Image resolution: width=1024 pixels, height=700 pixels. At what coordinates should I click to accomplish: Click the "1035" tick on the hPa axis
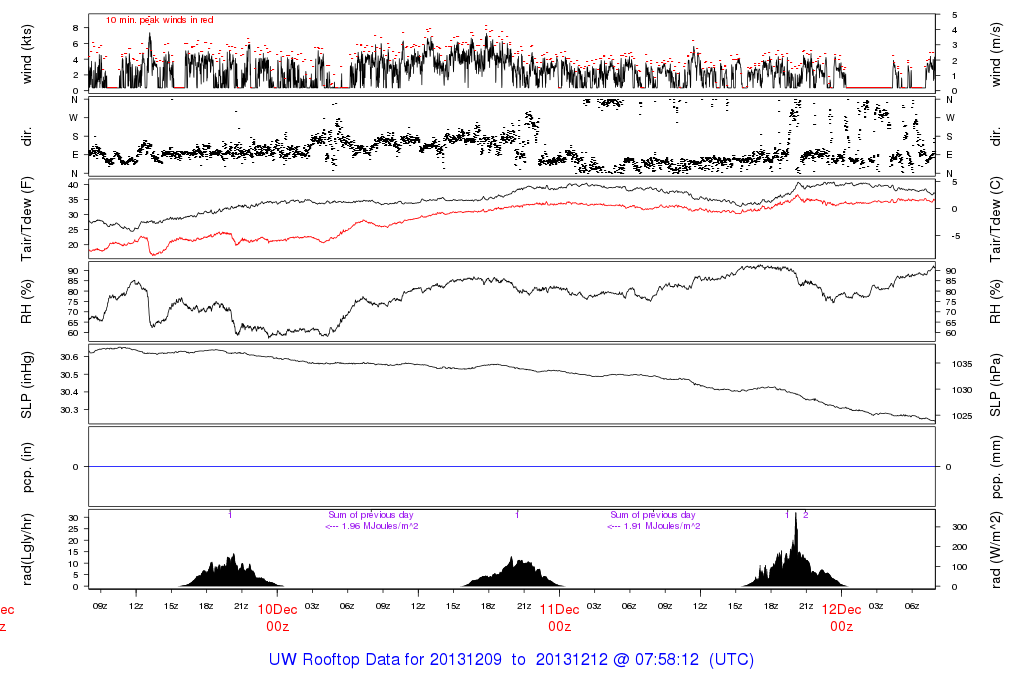click(961, 364)
